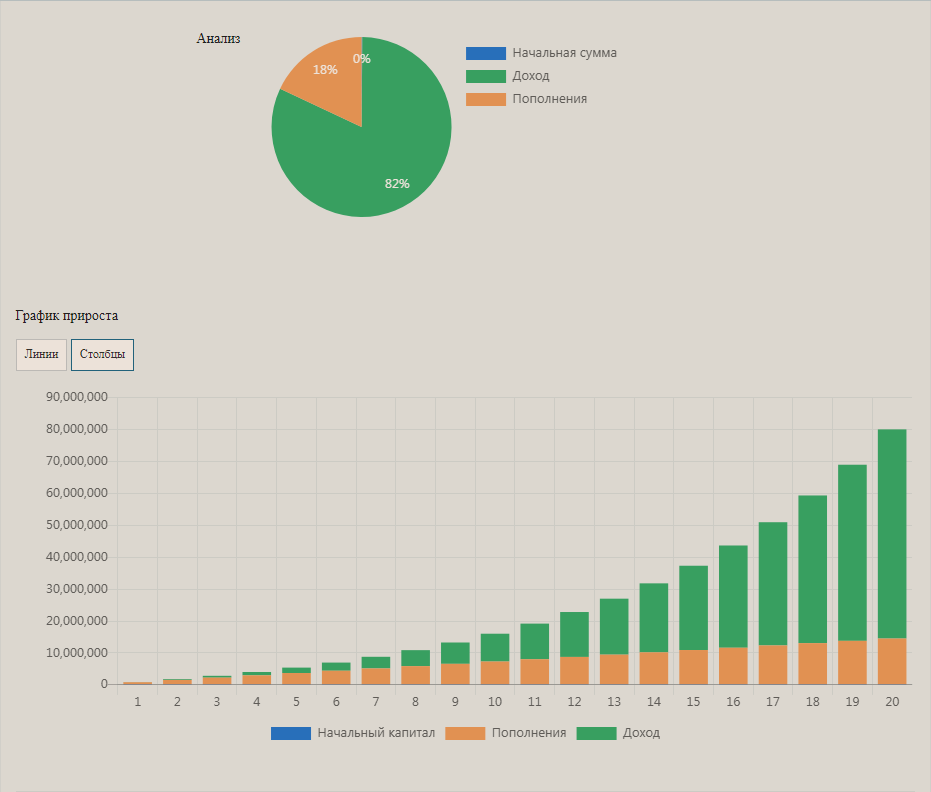This screenshot has width=931, height=792.
Task: Click green income segment of bar 17
Action: click(772, 584)
